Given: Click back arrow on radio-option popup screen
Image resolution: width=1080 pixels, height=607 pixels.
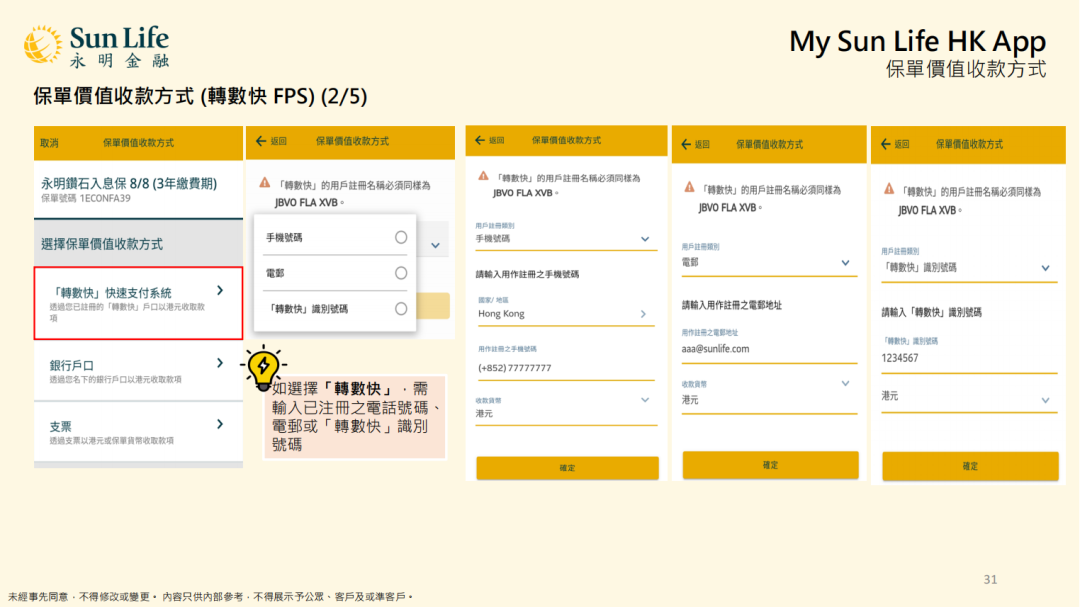Looking at the screenshot, I should click(x=260, y=141).
